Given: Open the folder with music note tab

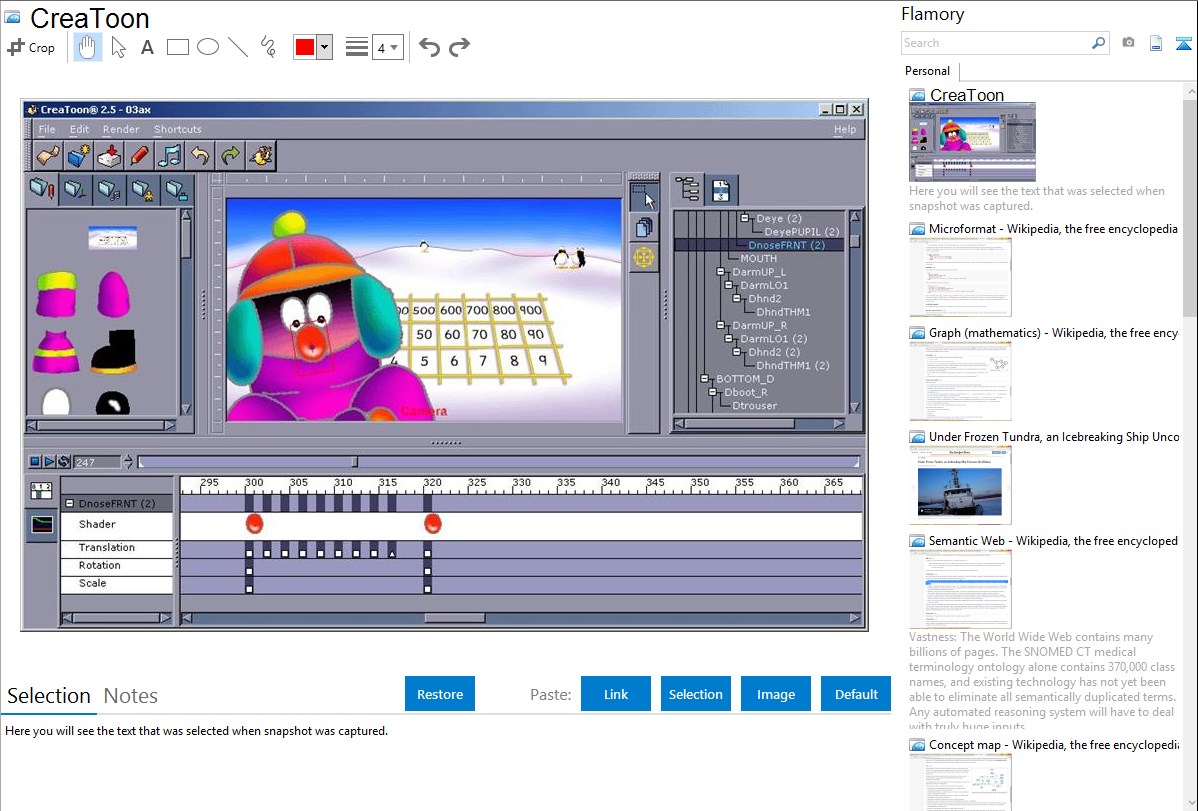Looking at the screenshot, I should [110, 190].
